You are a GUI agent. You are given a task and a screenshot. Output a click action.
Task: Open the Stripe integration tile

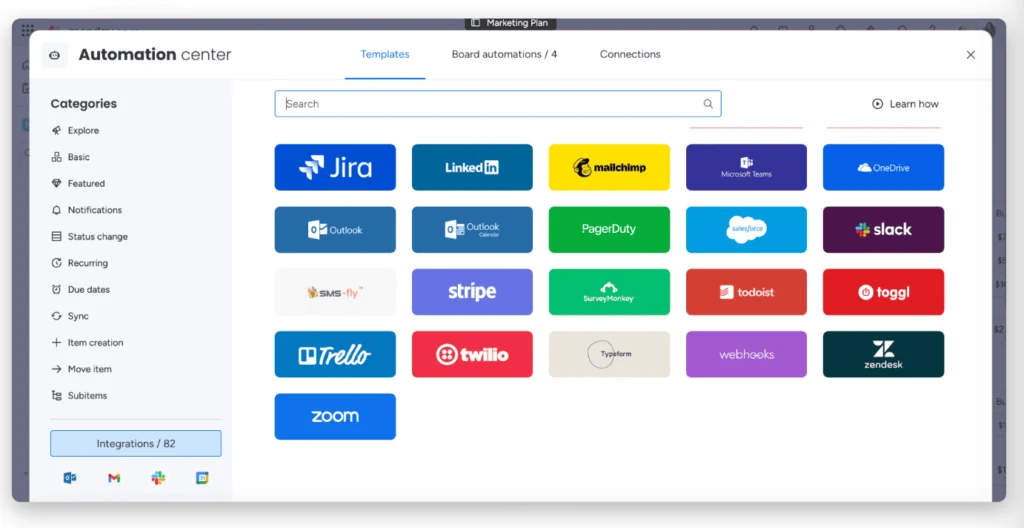pyautogui.click(x=472, y=292)
